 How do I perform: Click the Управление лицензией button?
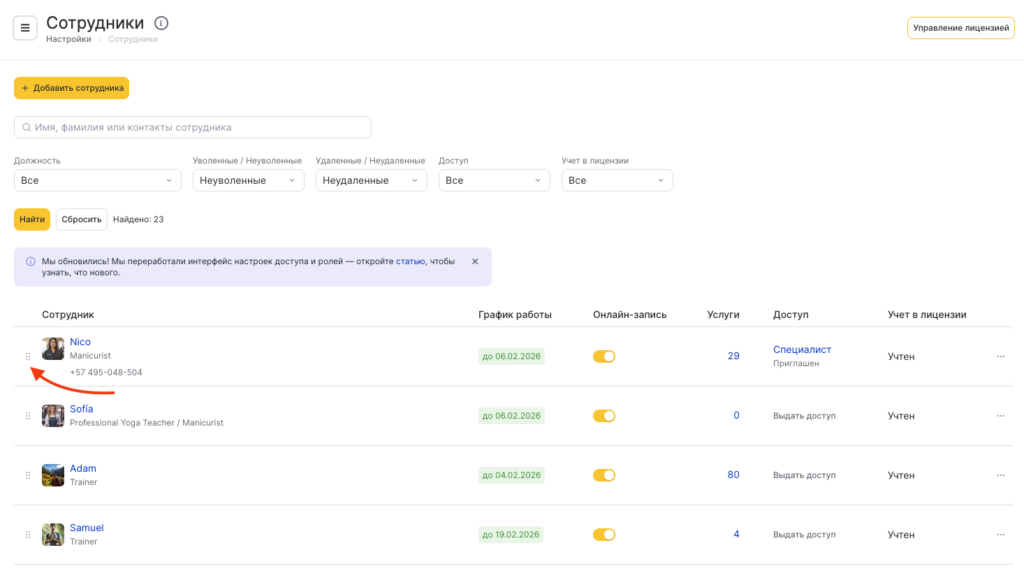tap(960, 28)
